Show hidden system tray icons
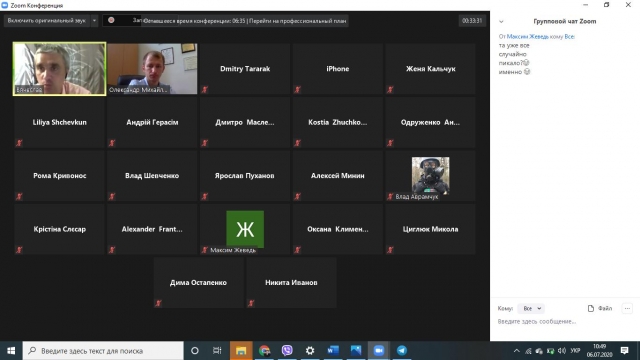Image resolution: width=640 pixels, height=360 pixels. (x=516, y=351)
